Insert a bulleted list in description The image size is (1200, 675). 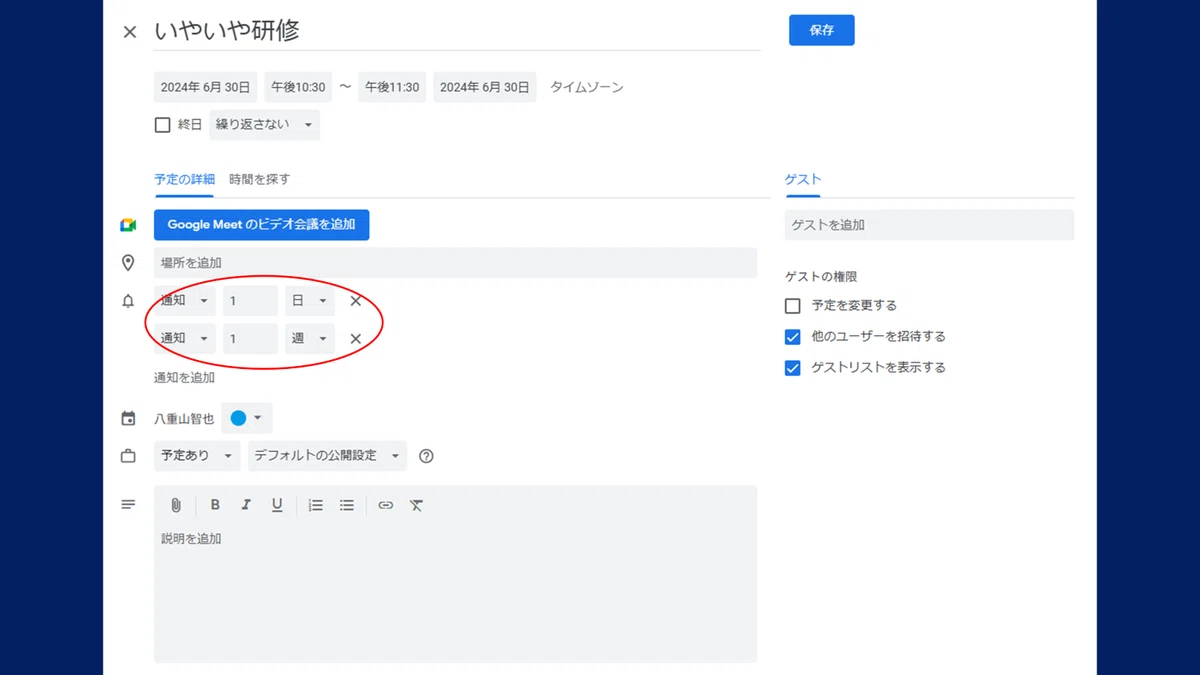[x=347, y=505]
